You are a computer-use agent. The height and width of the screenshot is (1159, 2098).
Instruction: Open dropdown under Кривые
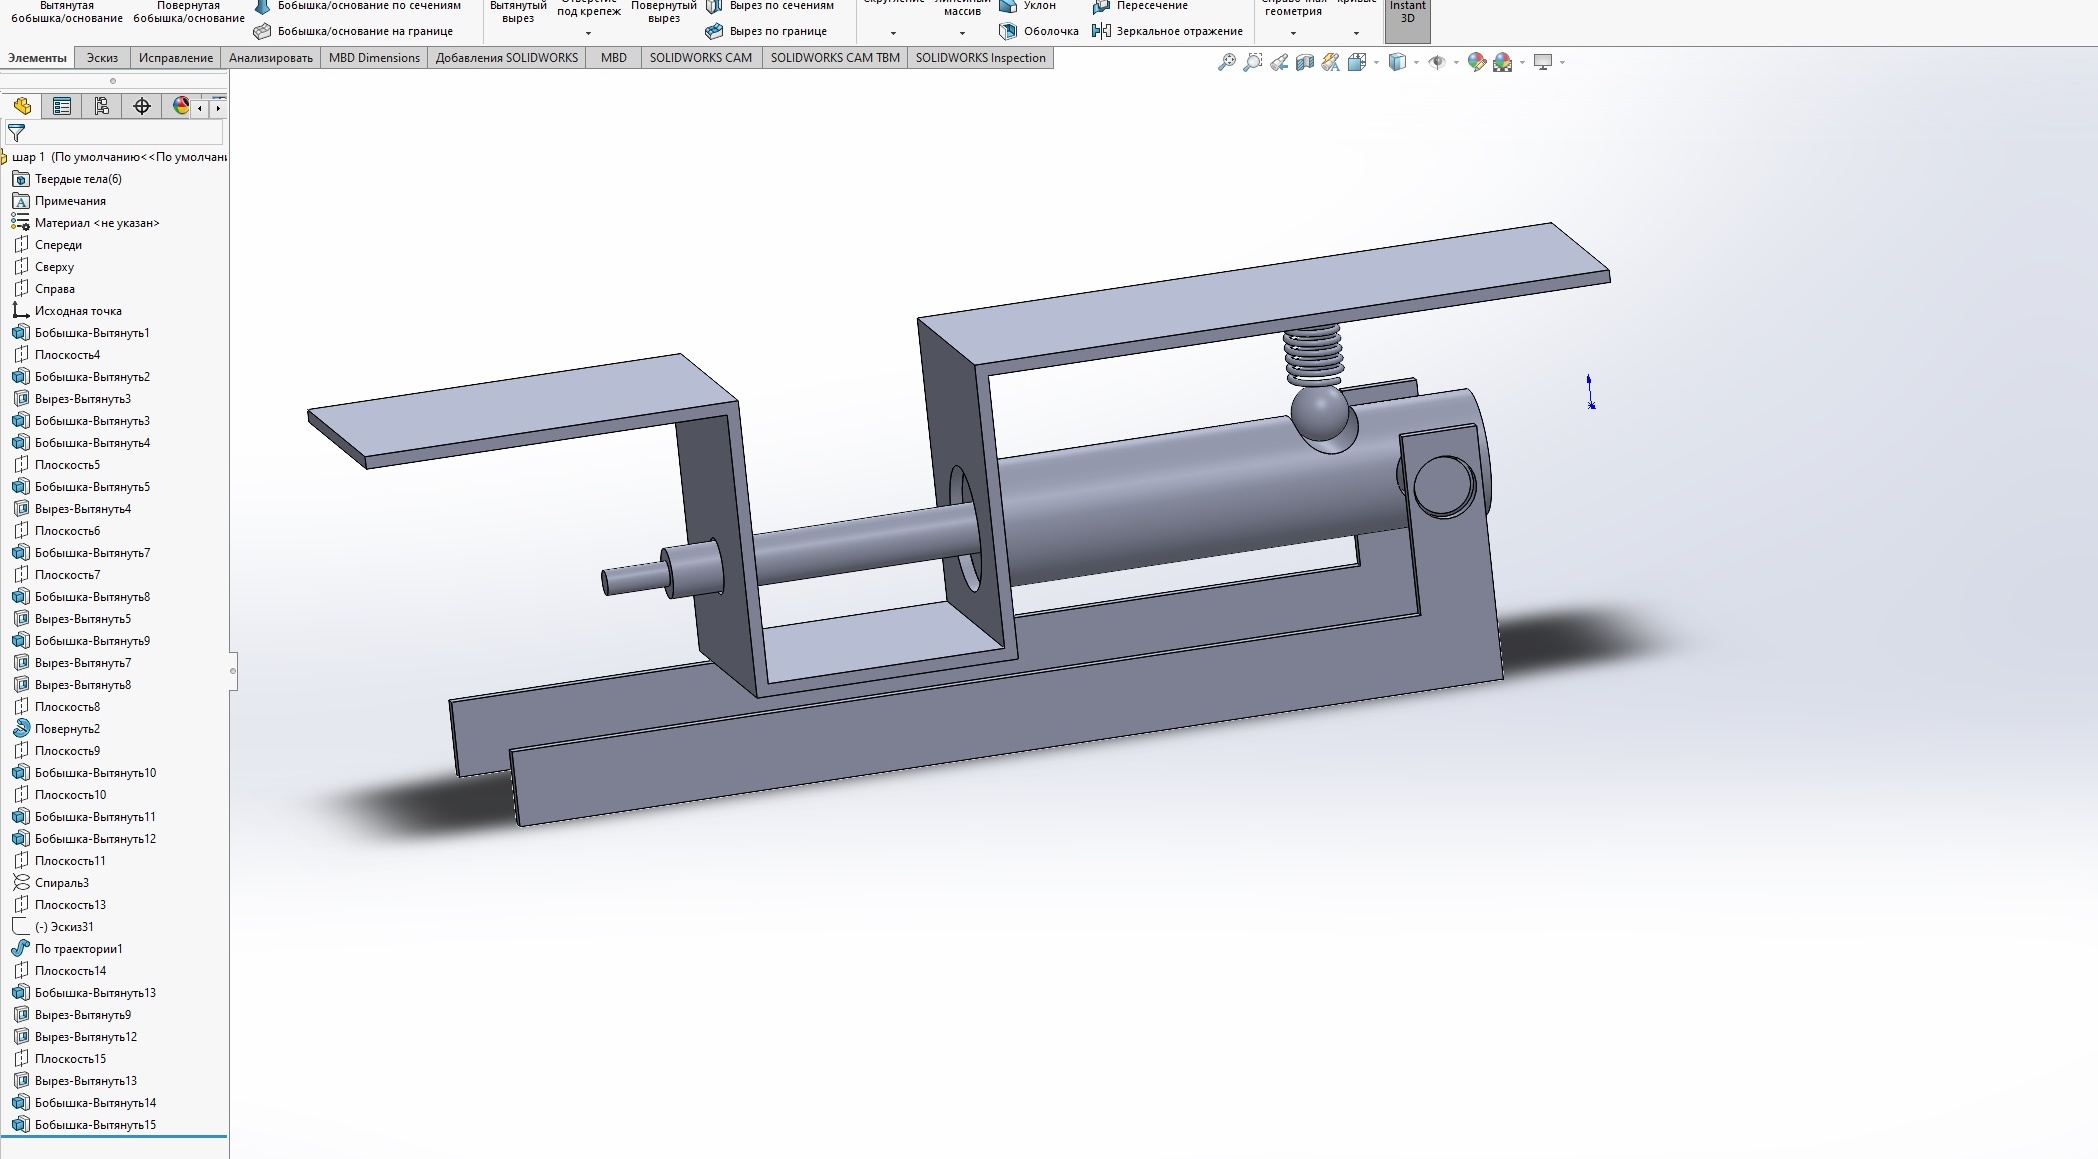click(1356, 33)
